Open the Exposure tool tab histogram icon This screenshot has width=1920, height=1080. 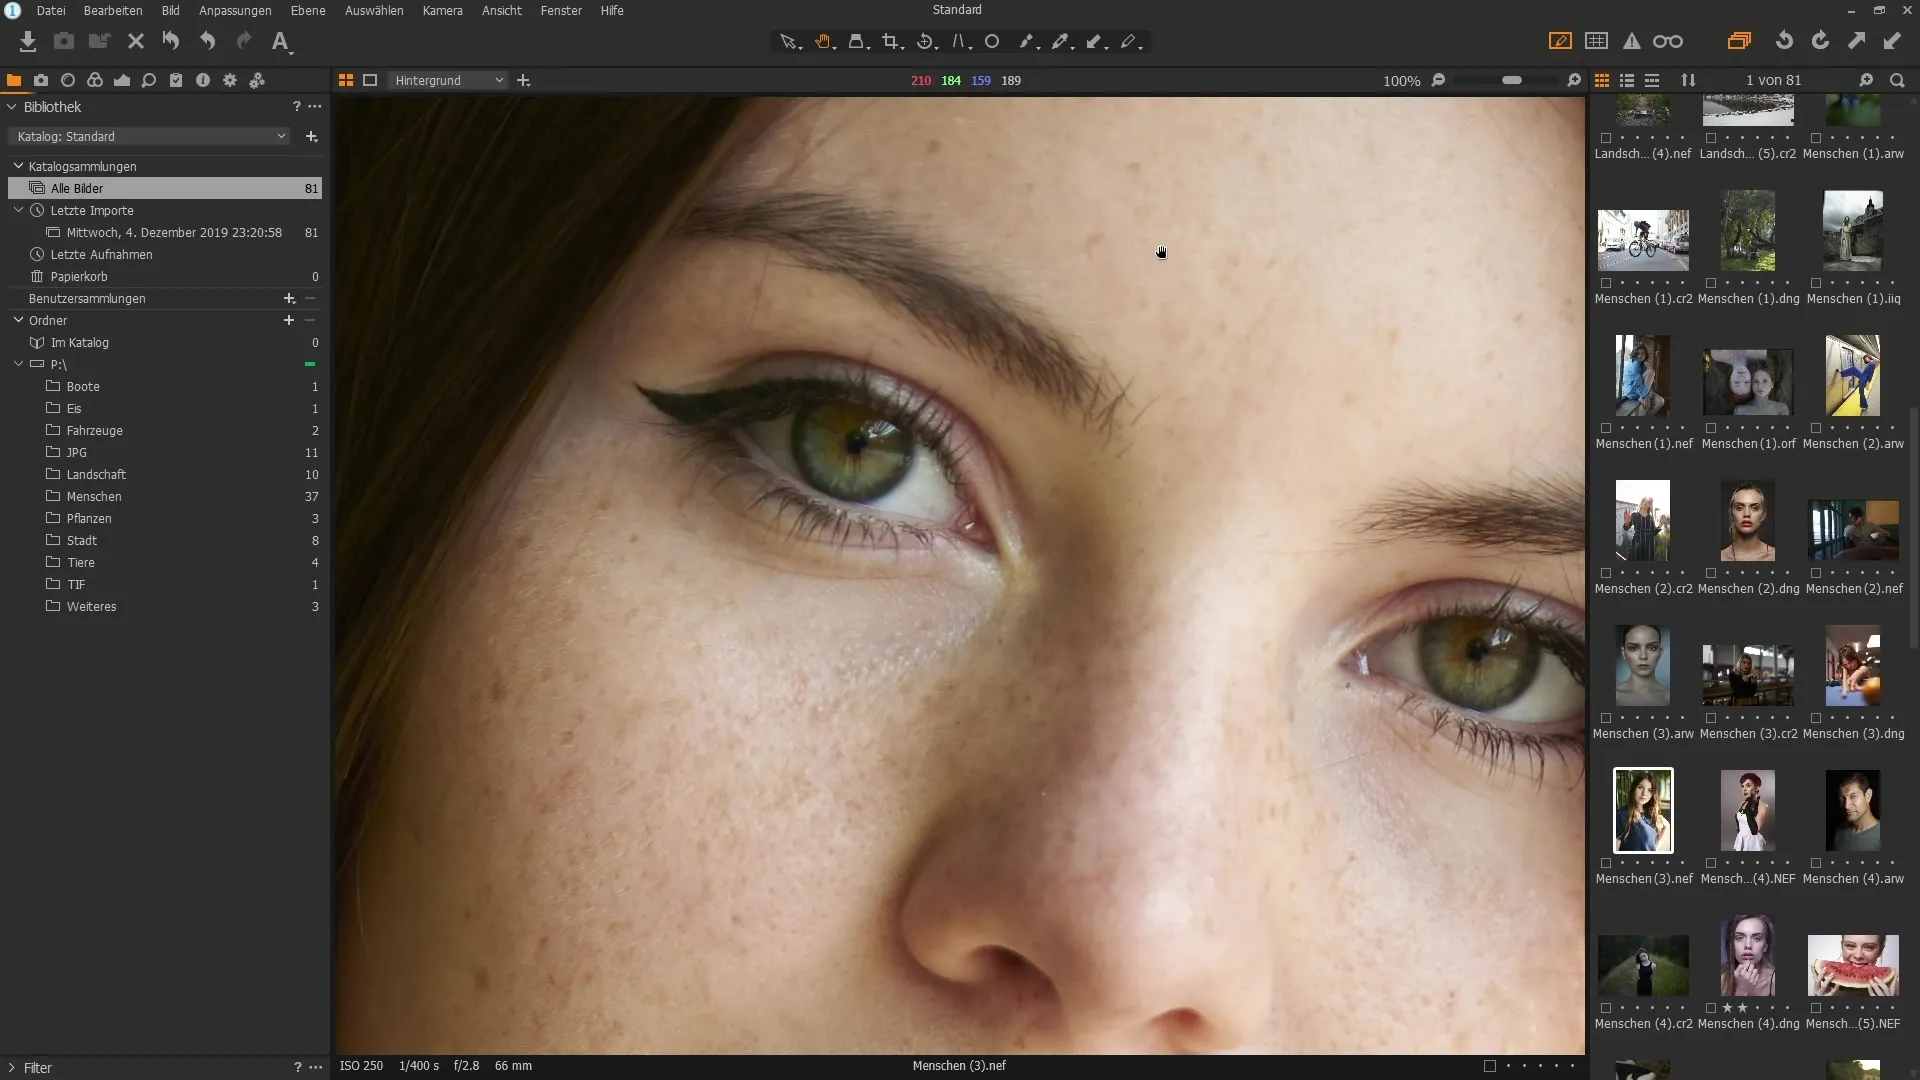[122, 80]
